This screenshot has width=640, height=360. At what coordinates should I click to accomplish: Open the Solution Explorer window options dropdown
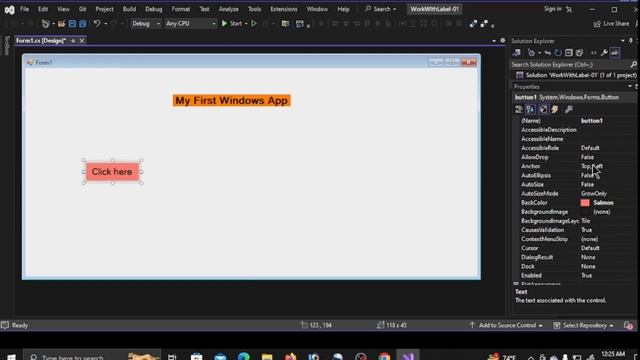click(x=622, y=41)
